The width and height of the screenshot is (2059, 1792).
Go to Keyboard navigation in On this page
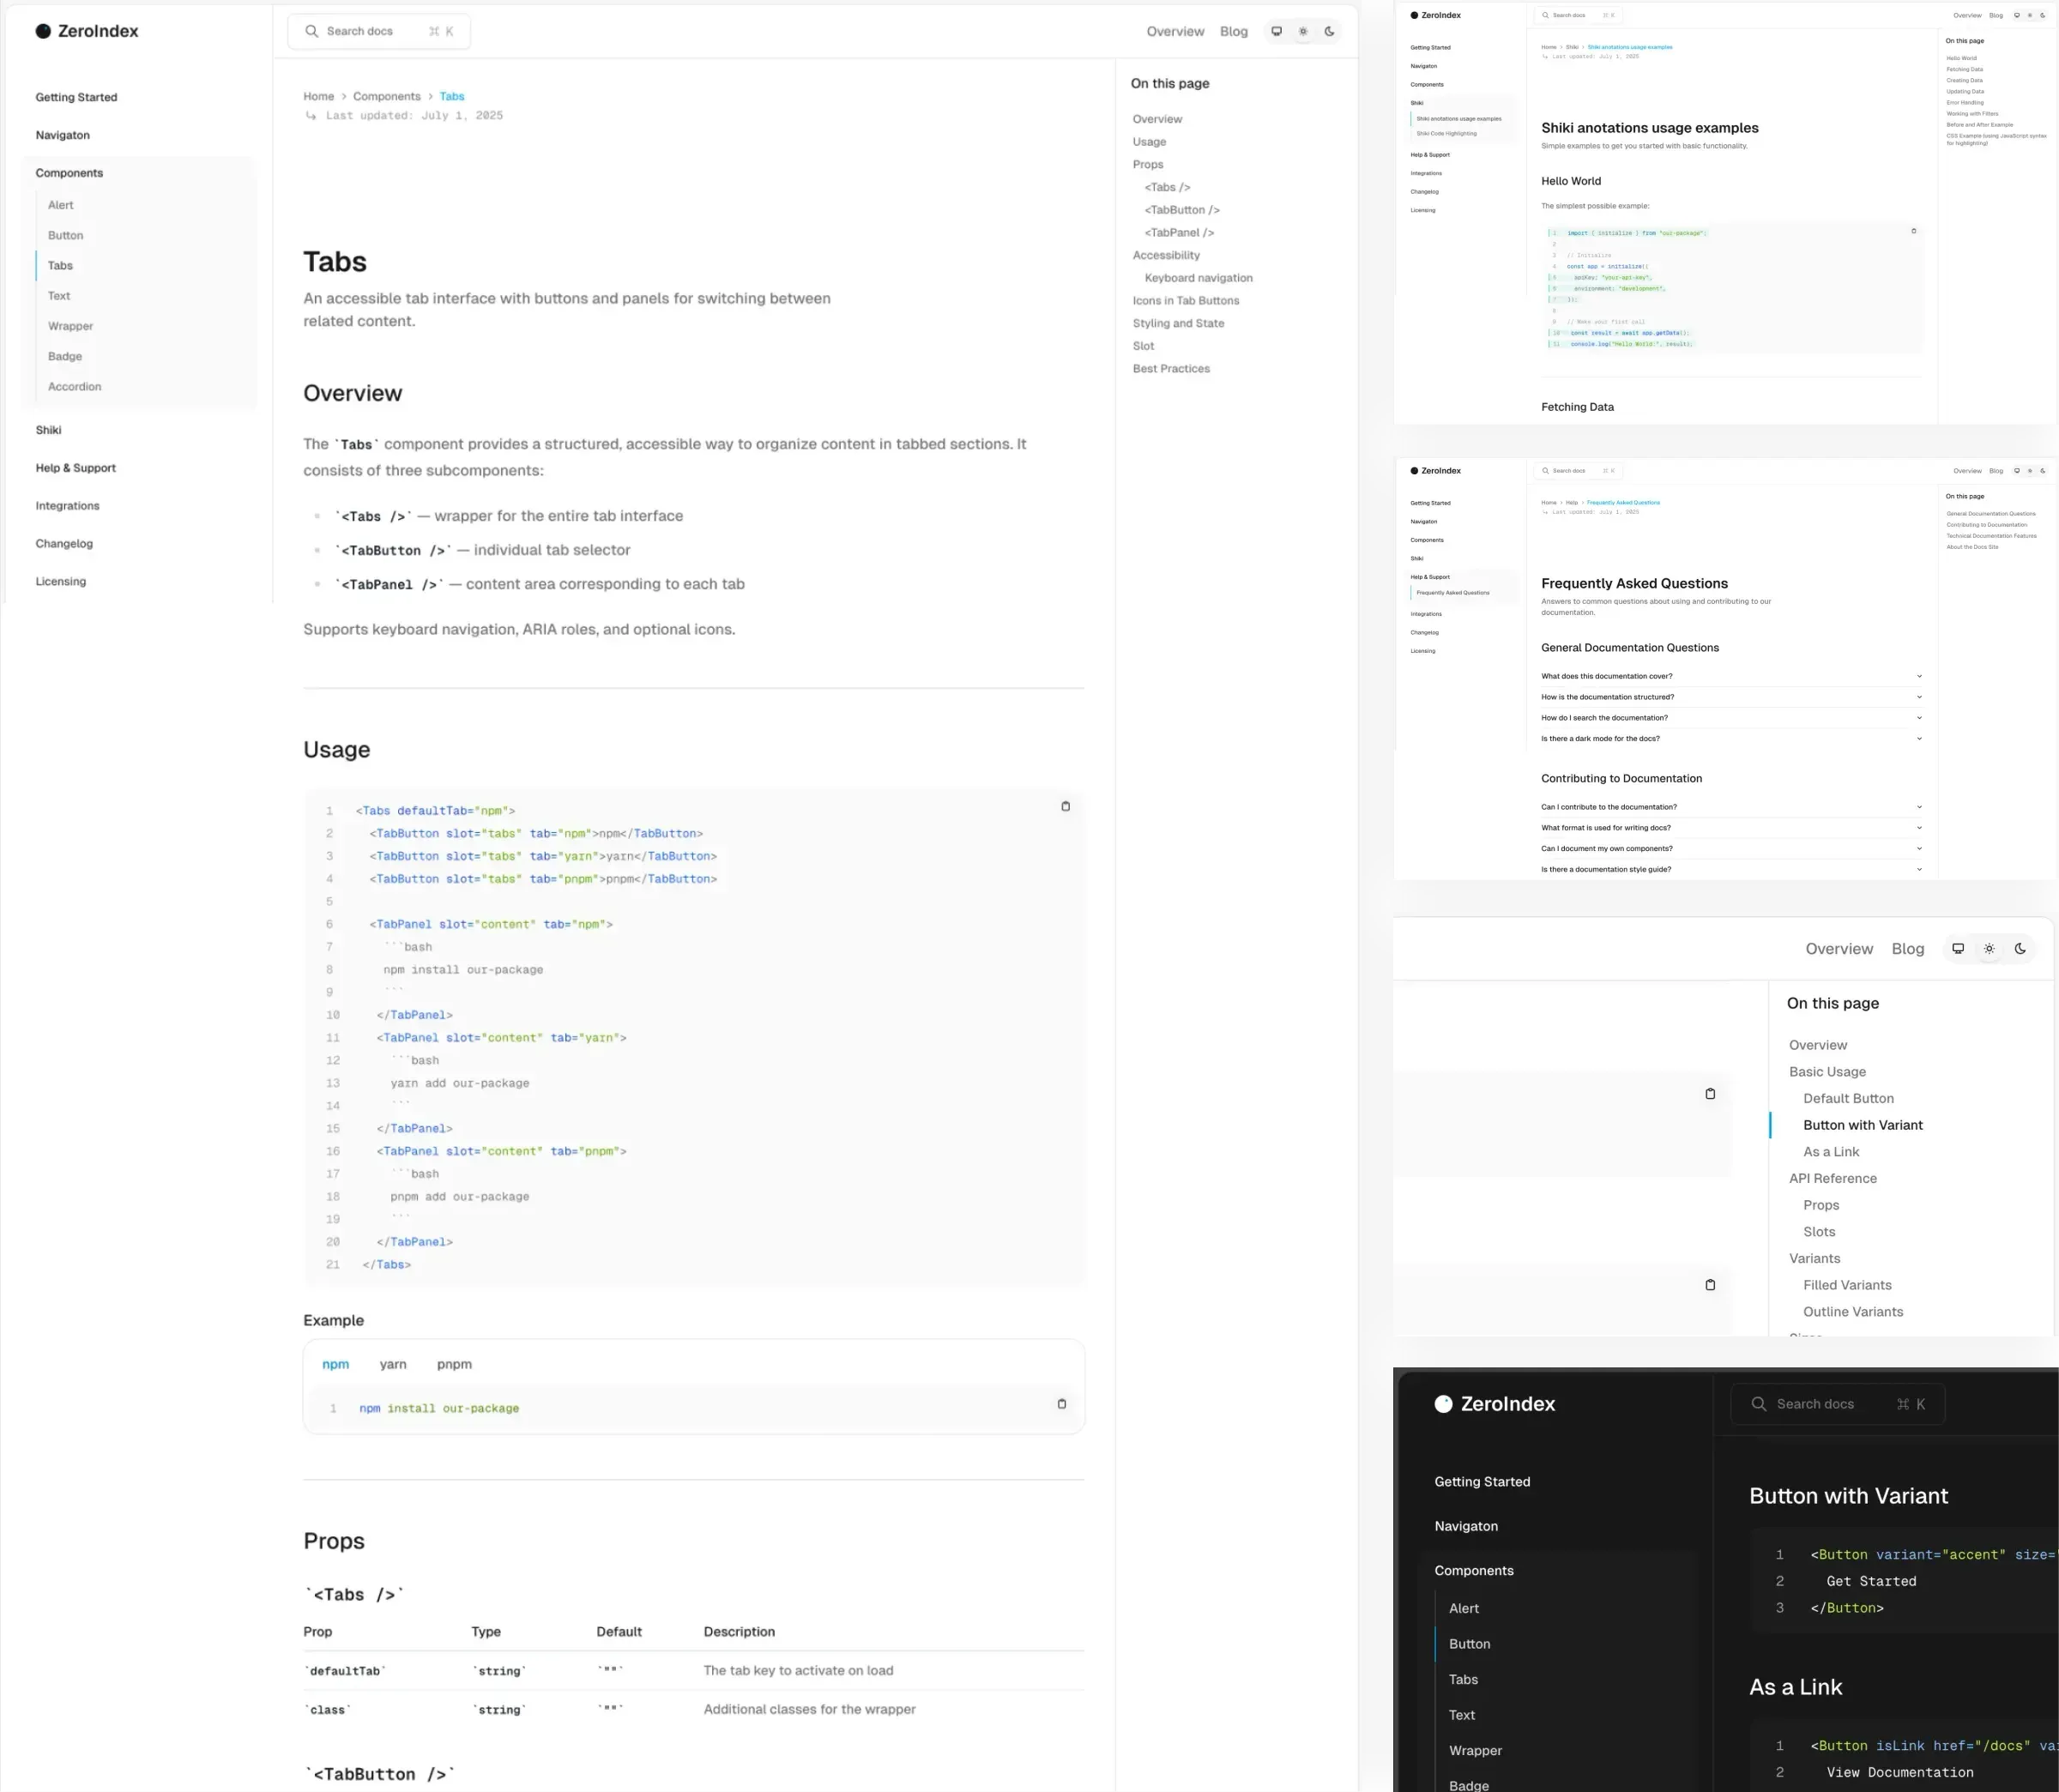click(x=1198, y=278)
